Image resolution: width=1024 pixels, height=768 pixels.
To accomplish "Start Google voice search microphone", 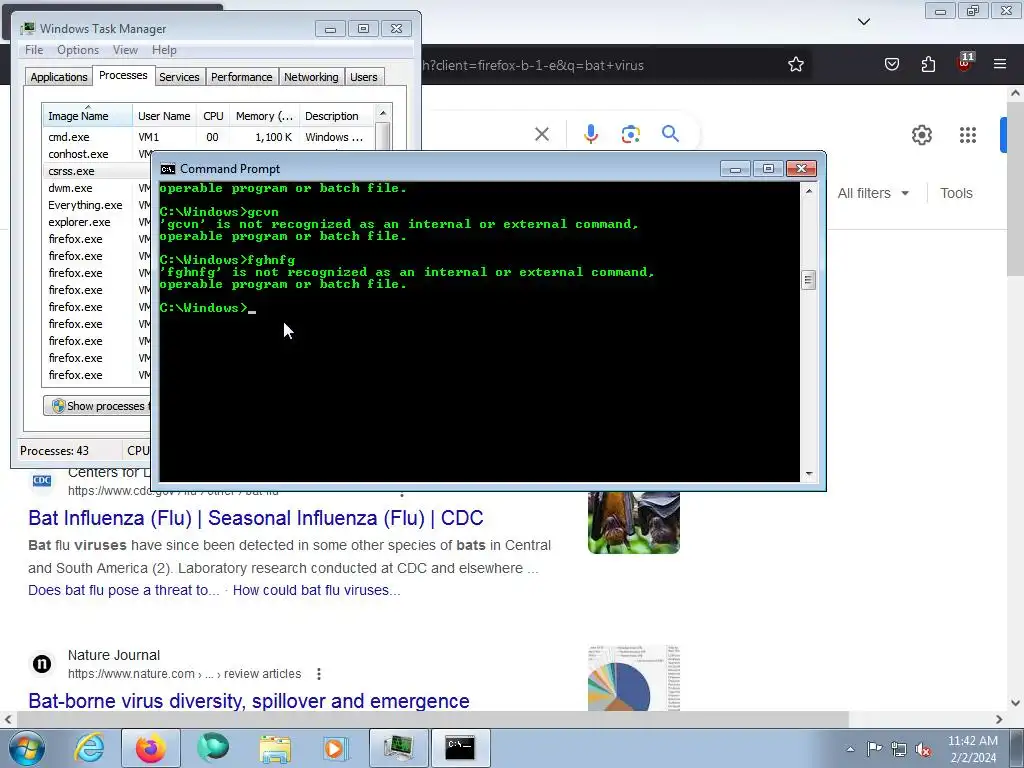I will pos(591,134).
